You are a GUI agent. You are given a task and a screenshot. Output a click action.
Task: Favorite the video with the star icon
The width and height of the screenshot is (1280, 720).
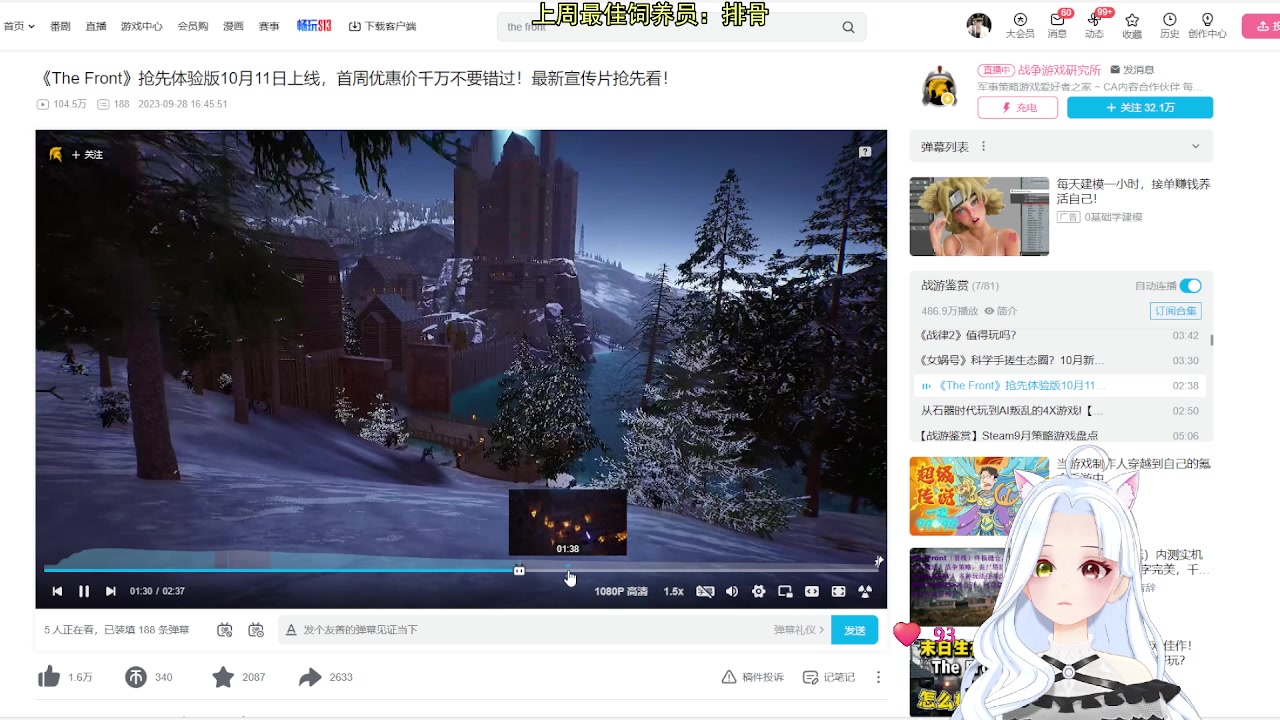[223, 677]
